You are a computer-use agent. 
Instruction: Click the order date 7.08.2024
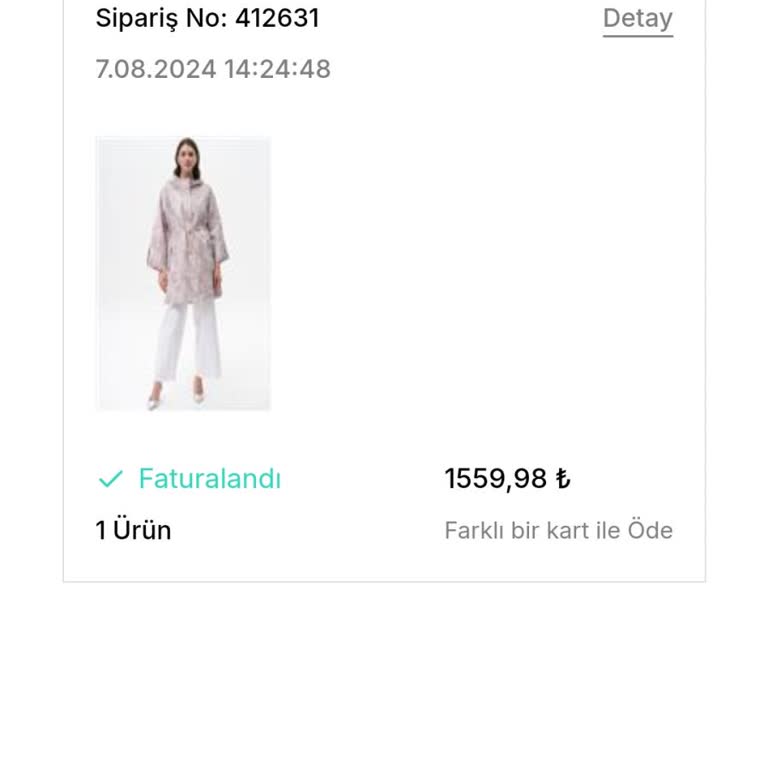[156, 69]
